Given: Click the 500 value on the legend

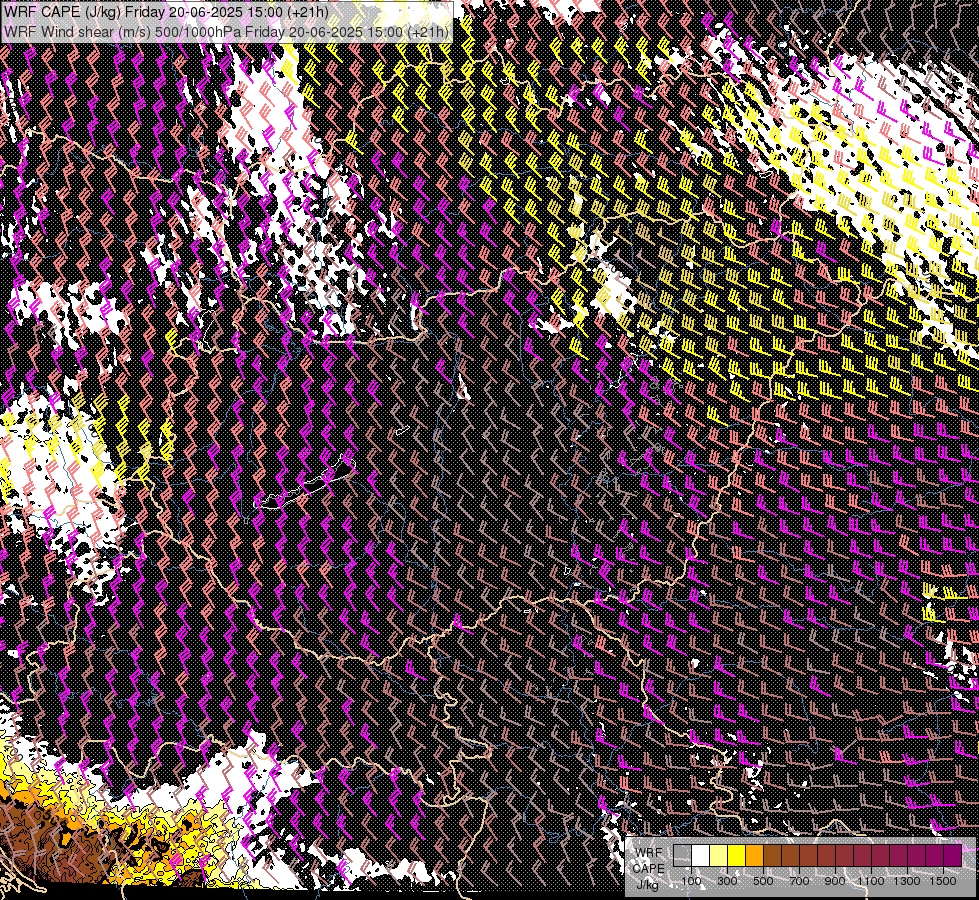Looking at the screenshot, I should tap(763, 881).
